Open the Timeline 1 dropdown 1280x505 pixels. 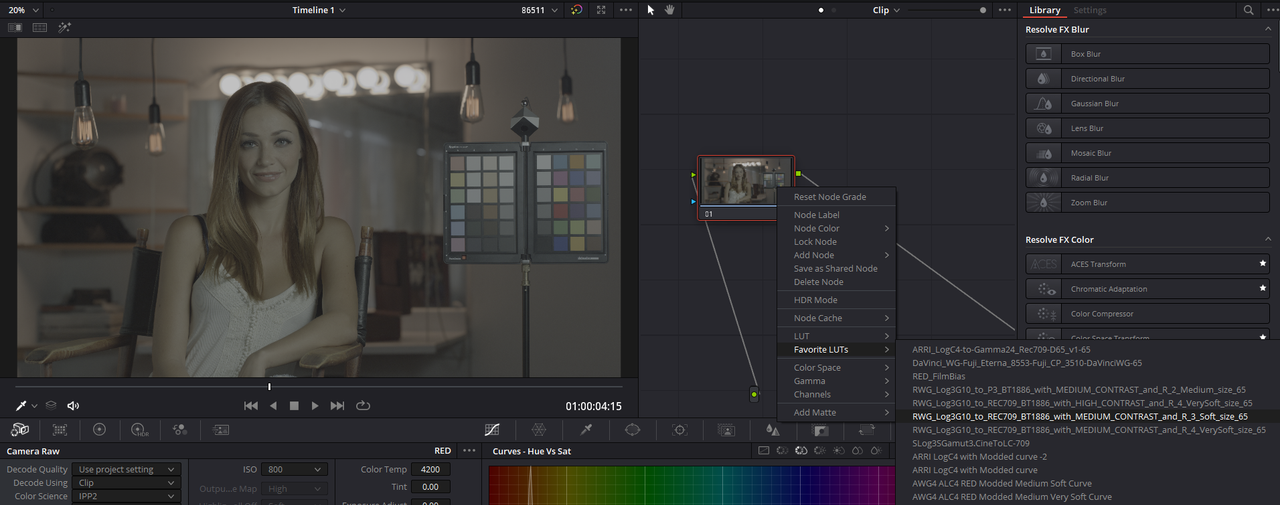click(x=319, y=10)
